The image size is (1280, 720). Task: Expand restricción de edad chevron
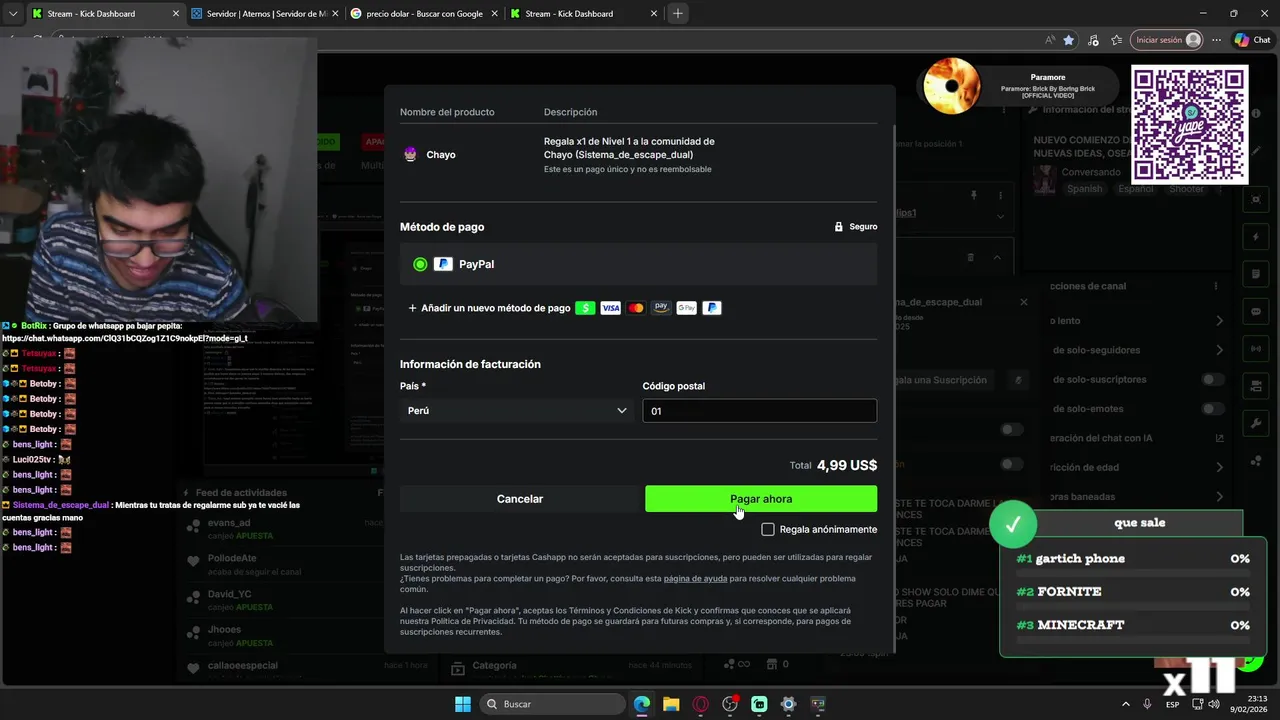pyautogui.click(x=1219, y=467)
